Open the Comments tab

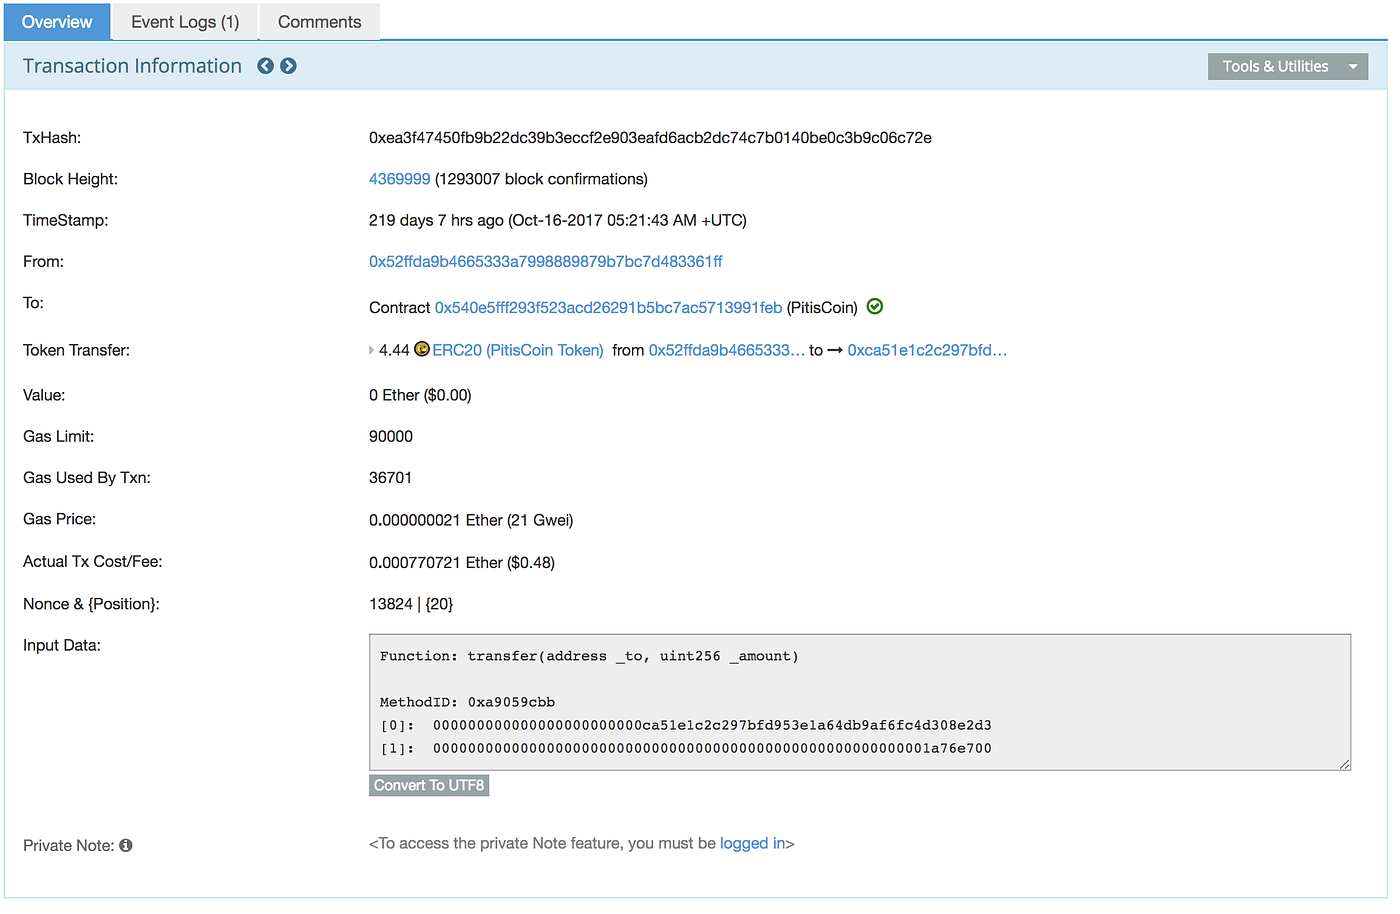point(320,22)
